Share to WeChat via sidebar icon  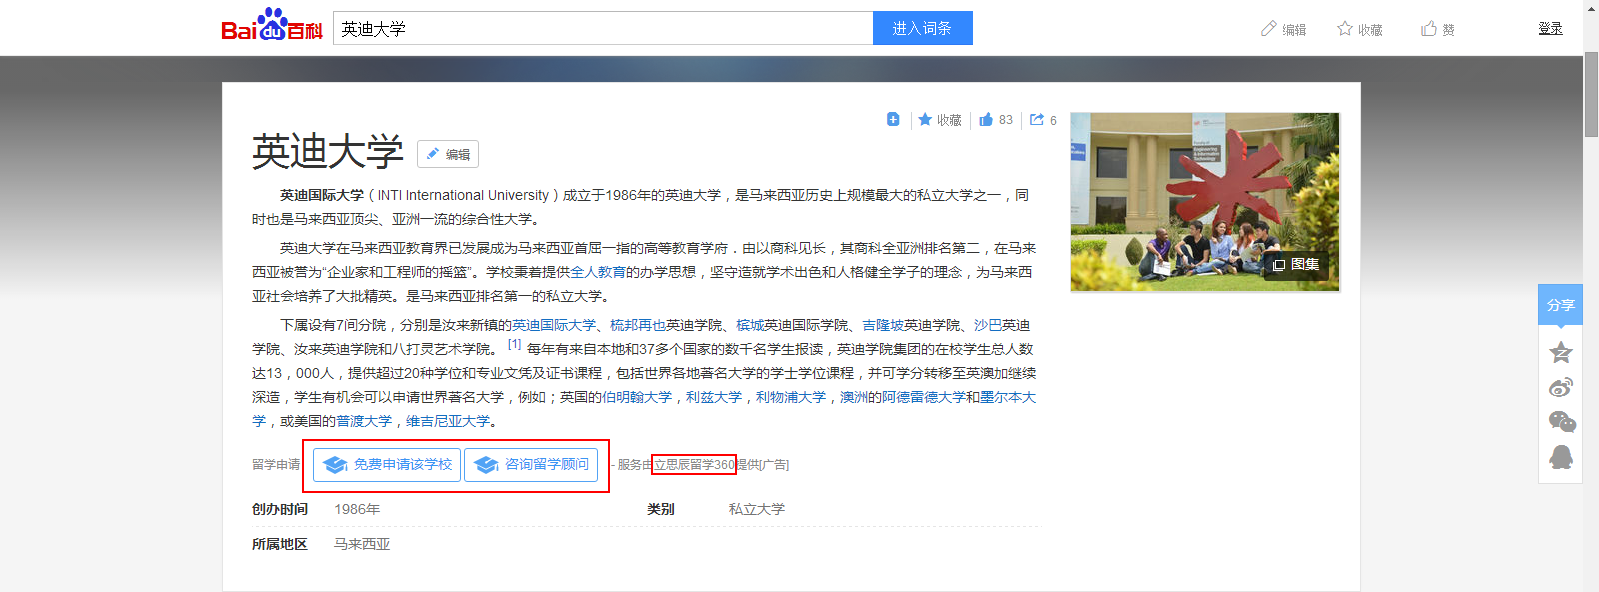tap(1561, 422)
